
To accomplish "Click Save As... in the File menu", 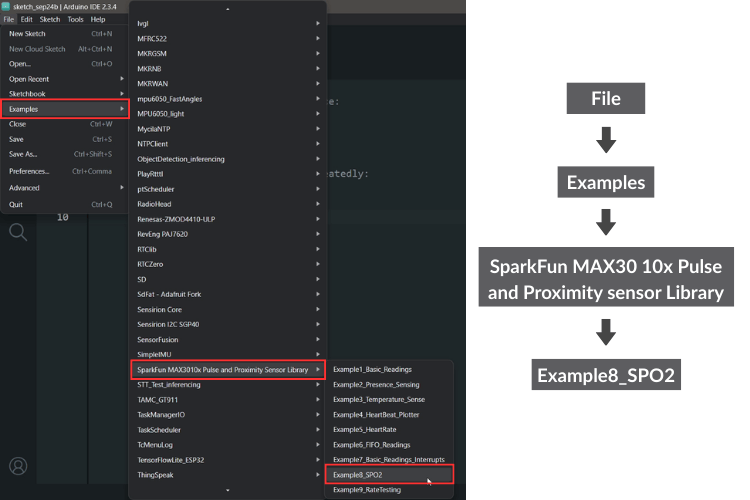I will coord(64,154).
